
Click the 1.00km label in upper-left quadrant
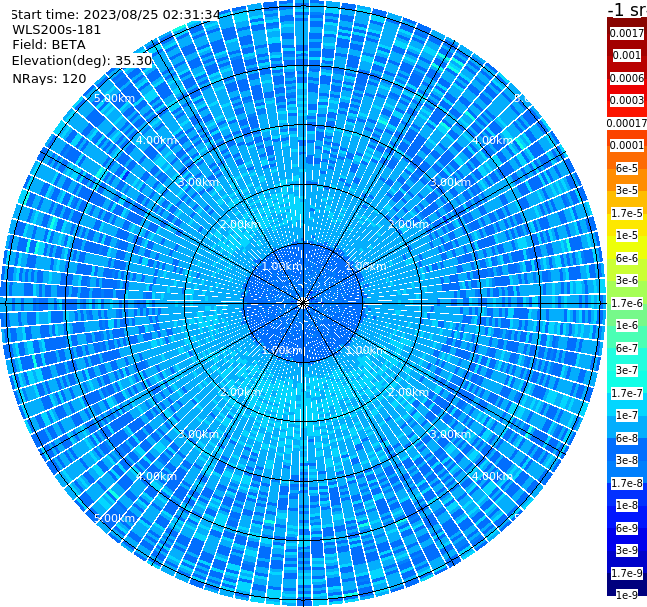[x=283, y=266]
